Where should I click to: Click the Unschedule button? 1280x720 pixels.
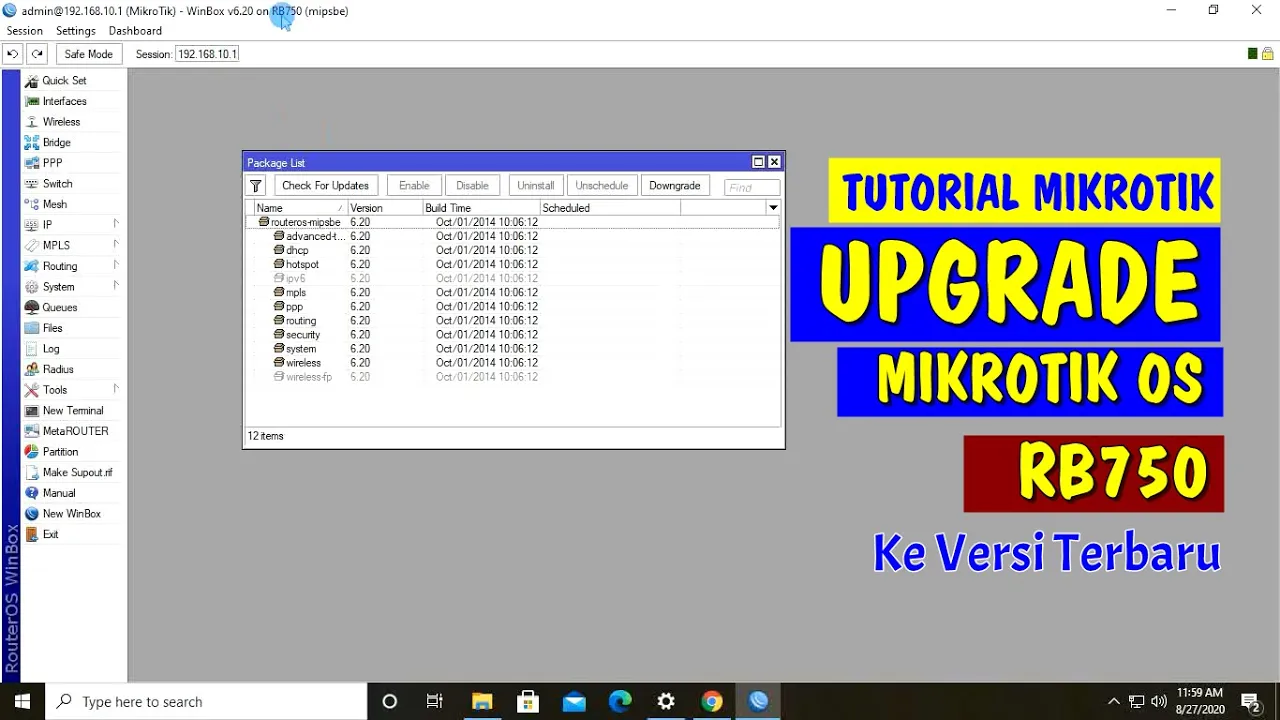point(602,186)
